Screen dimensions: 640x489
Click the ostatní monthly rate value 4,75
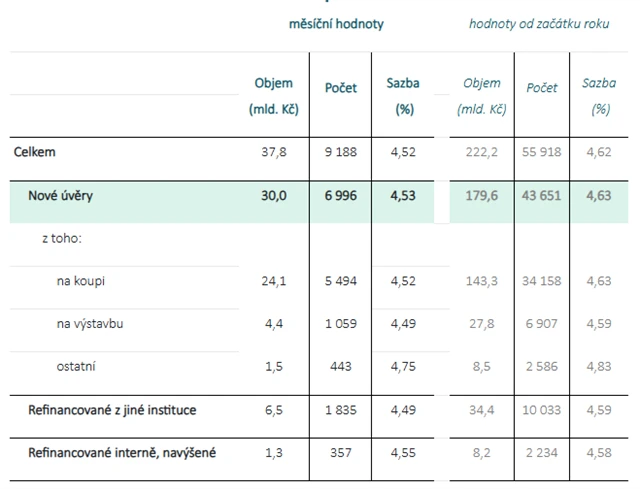[404, 367]
